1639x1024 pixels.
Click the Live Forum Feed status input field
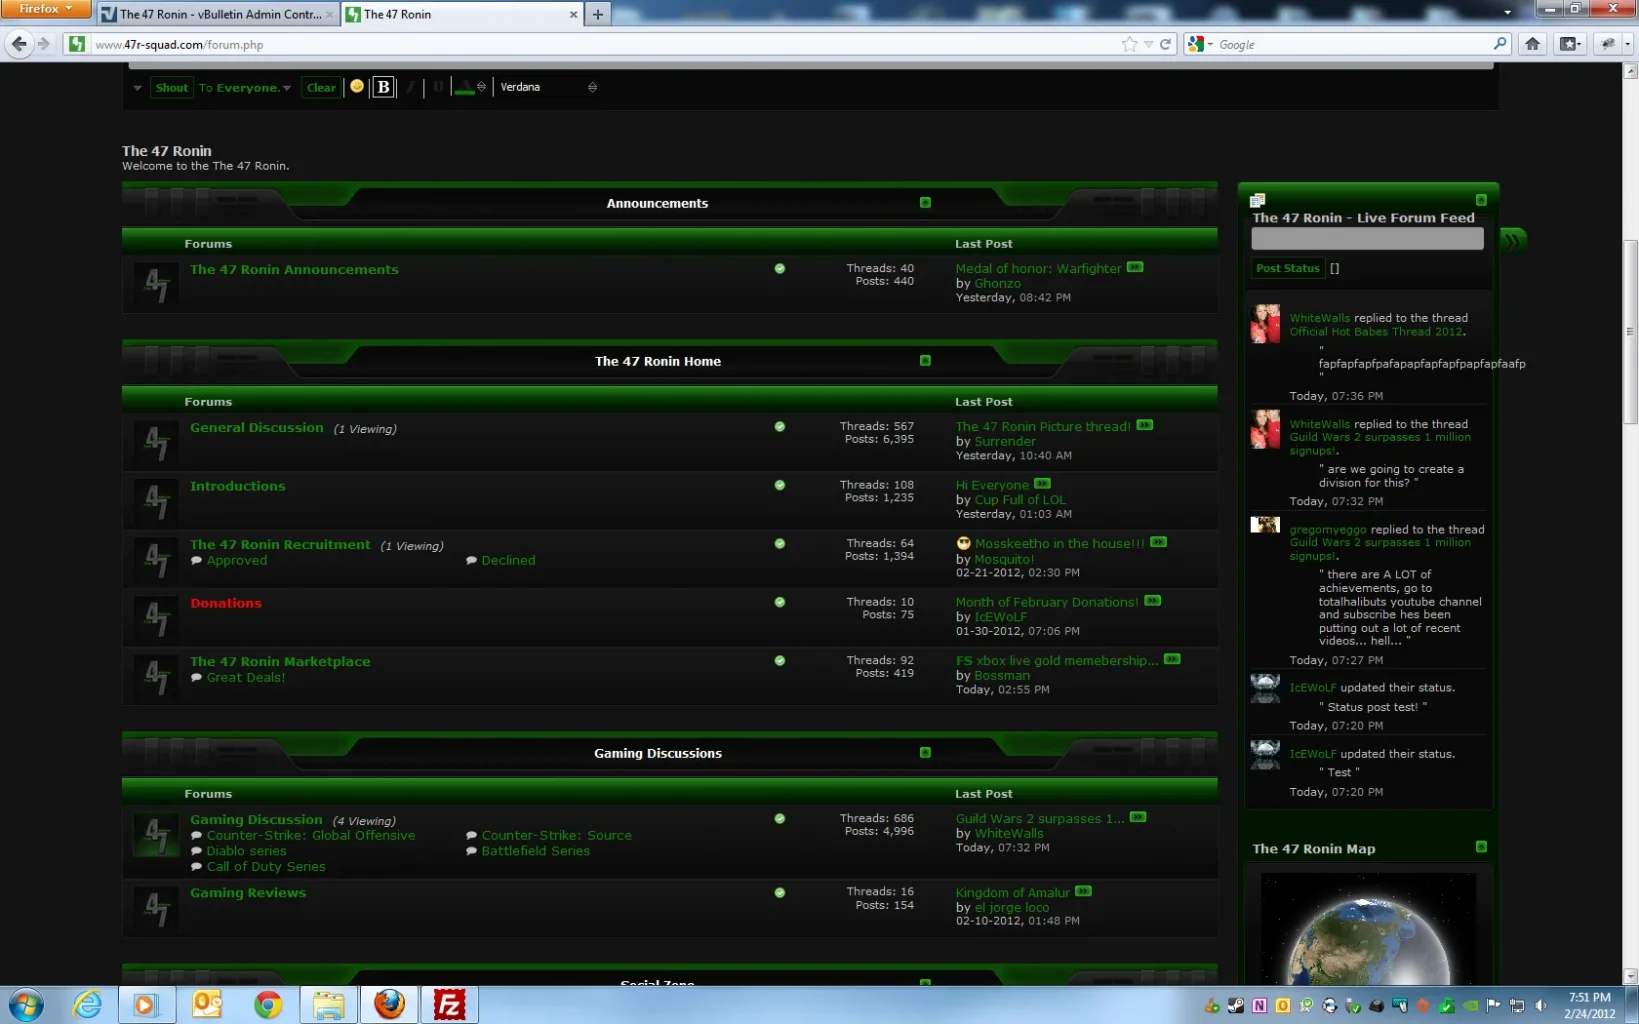tap(1367, 239)
